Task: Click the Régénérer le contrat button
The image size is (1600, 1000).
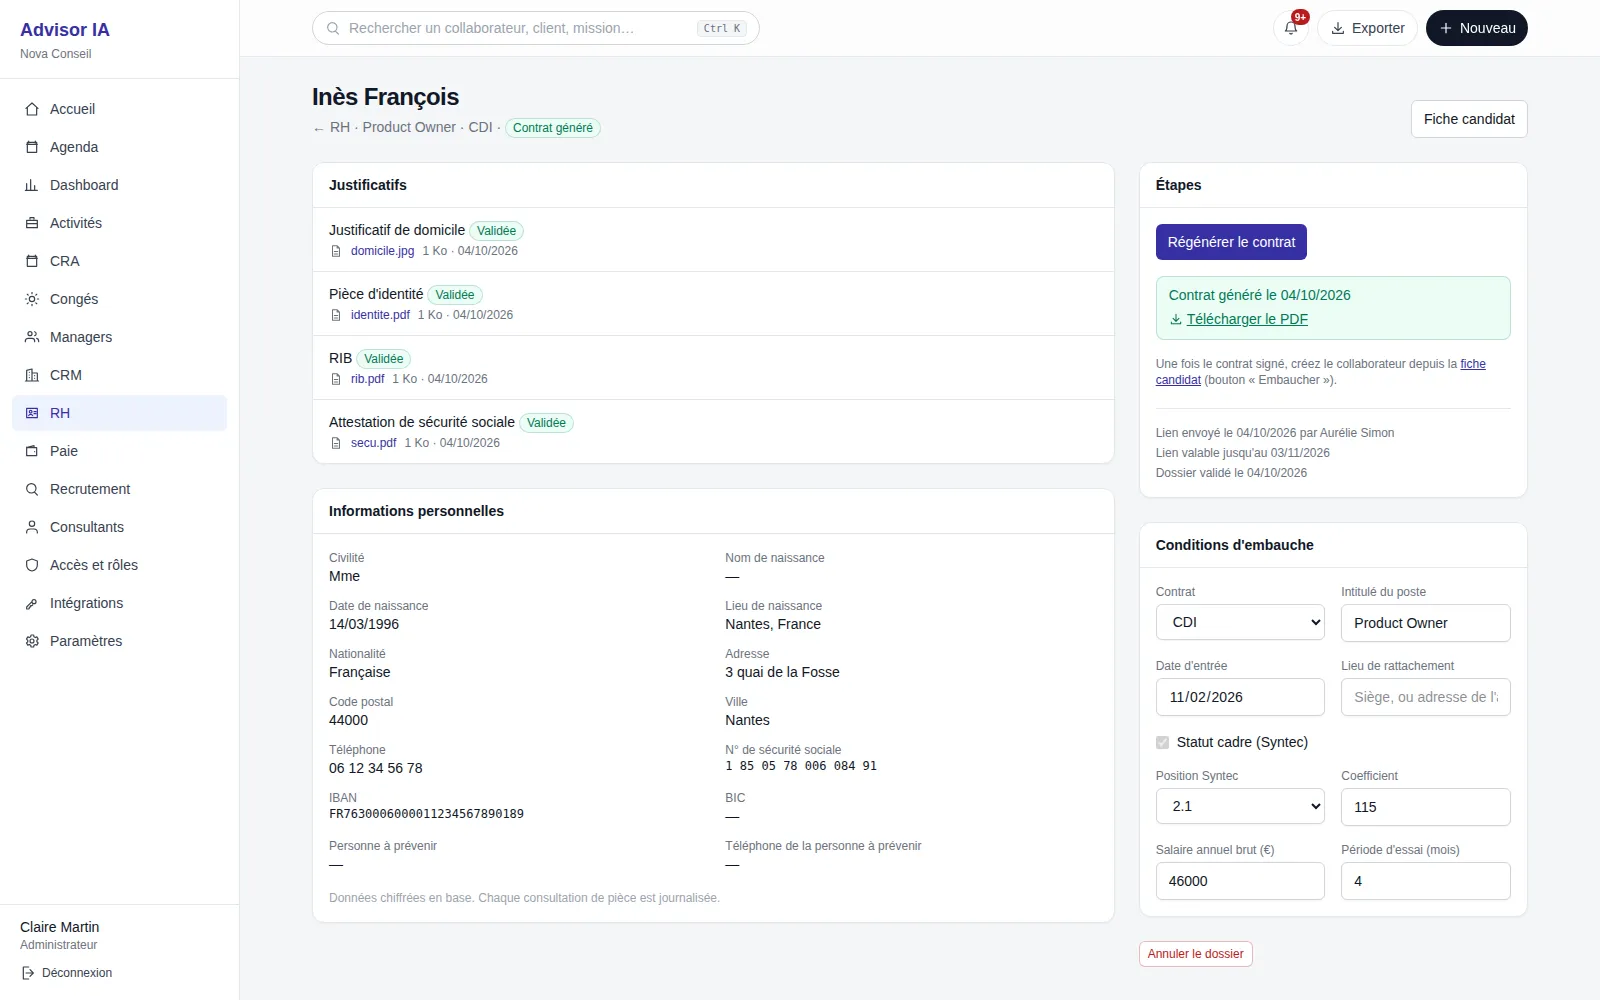Action: 1231,242
